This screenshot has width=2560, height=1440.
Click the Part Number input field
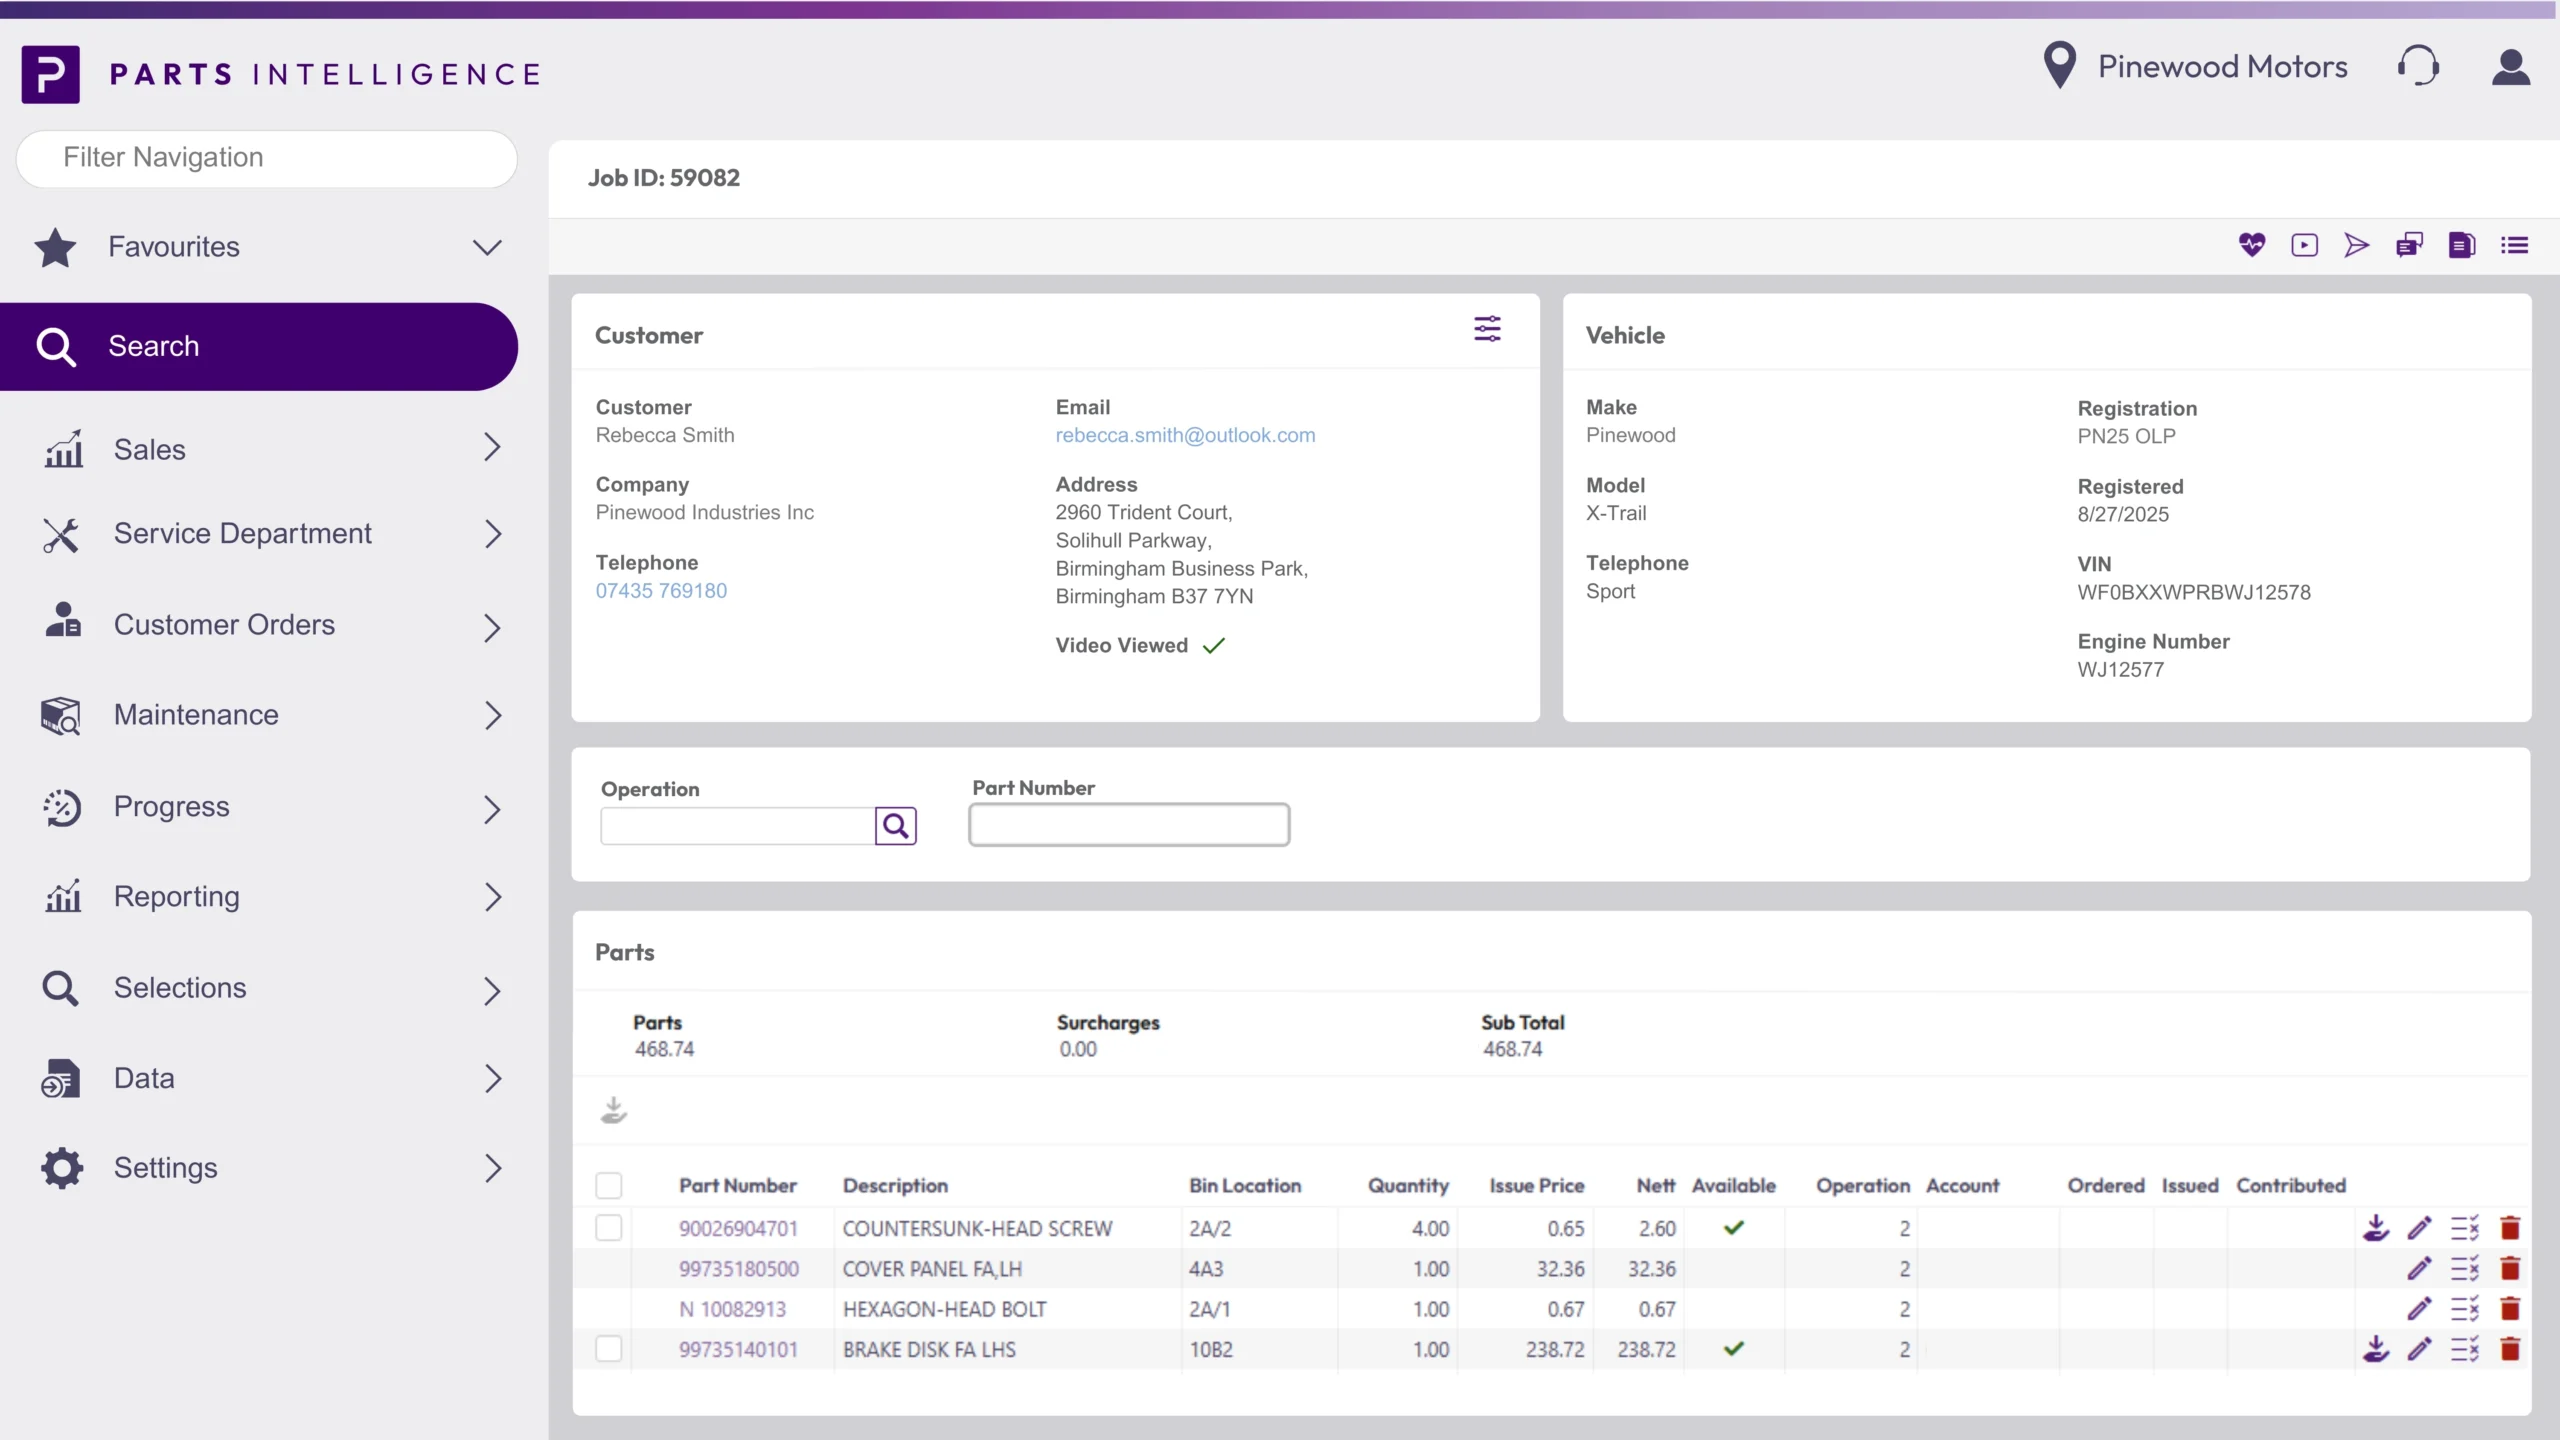coord(1128,825)
